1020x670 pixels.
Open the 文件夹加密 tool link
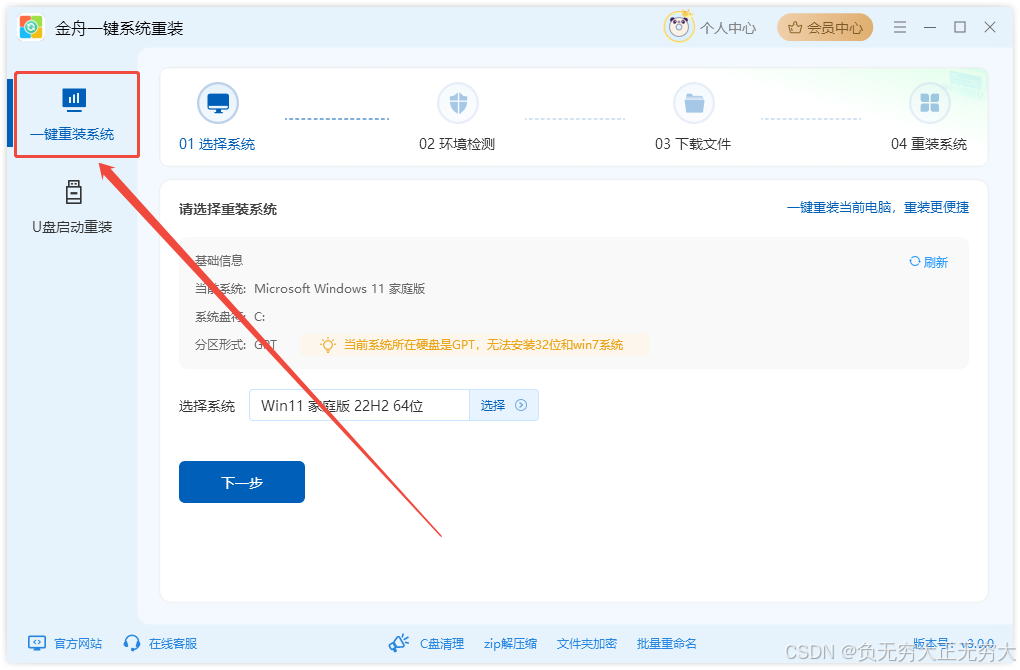[x=587, y=643]
